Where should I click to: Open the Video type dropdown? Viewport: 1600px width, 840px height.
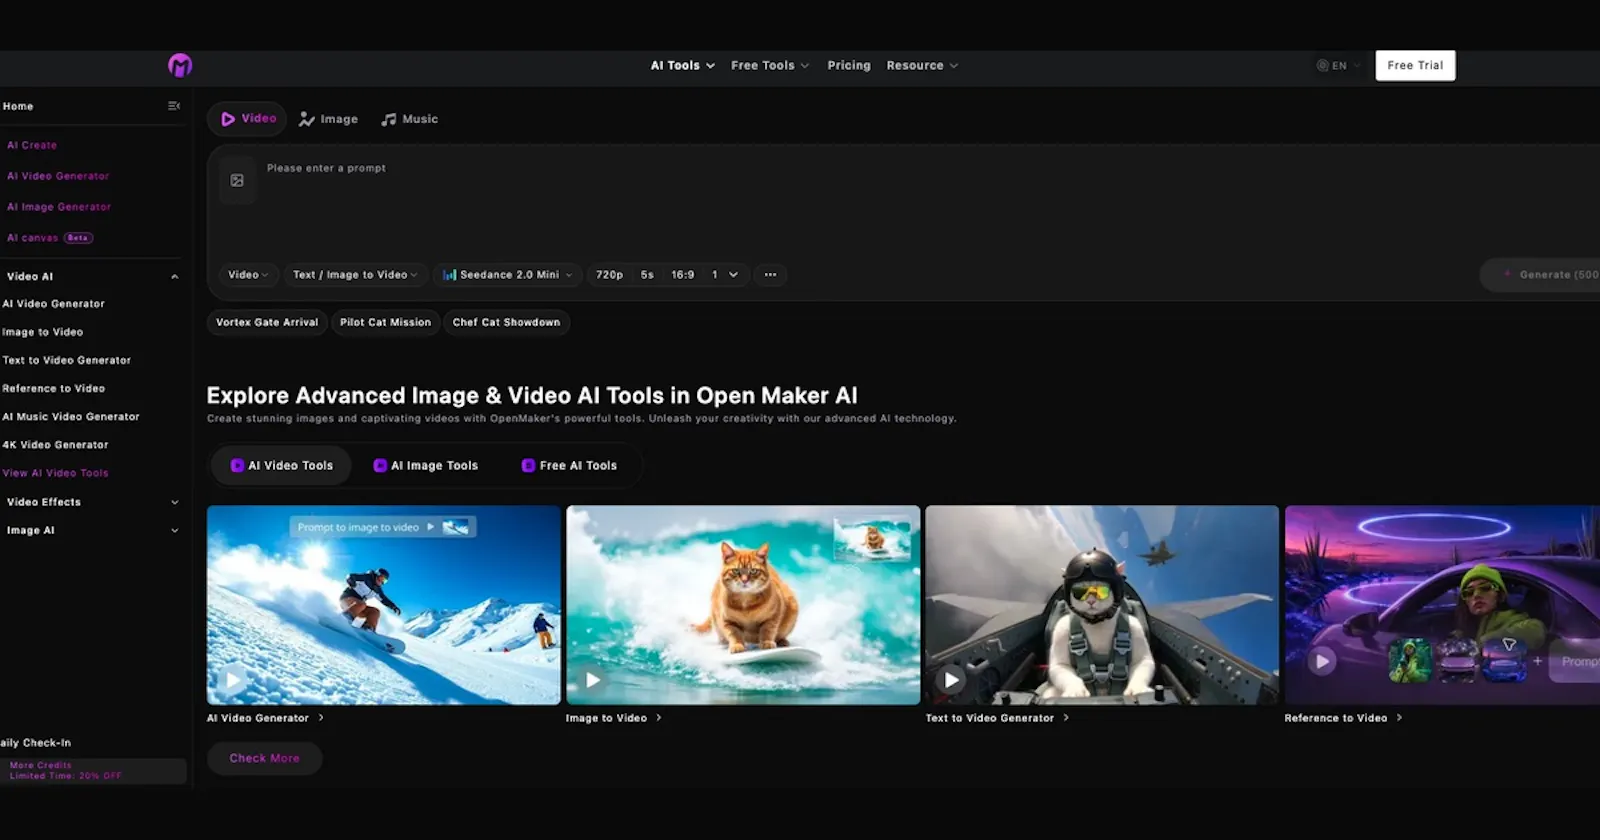pos(248,275)
